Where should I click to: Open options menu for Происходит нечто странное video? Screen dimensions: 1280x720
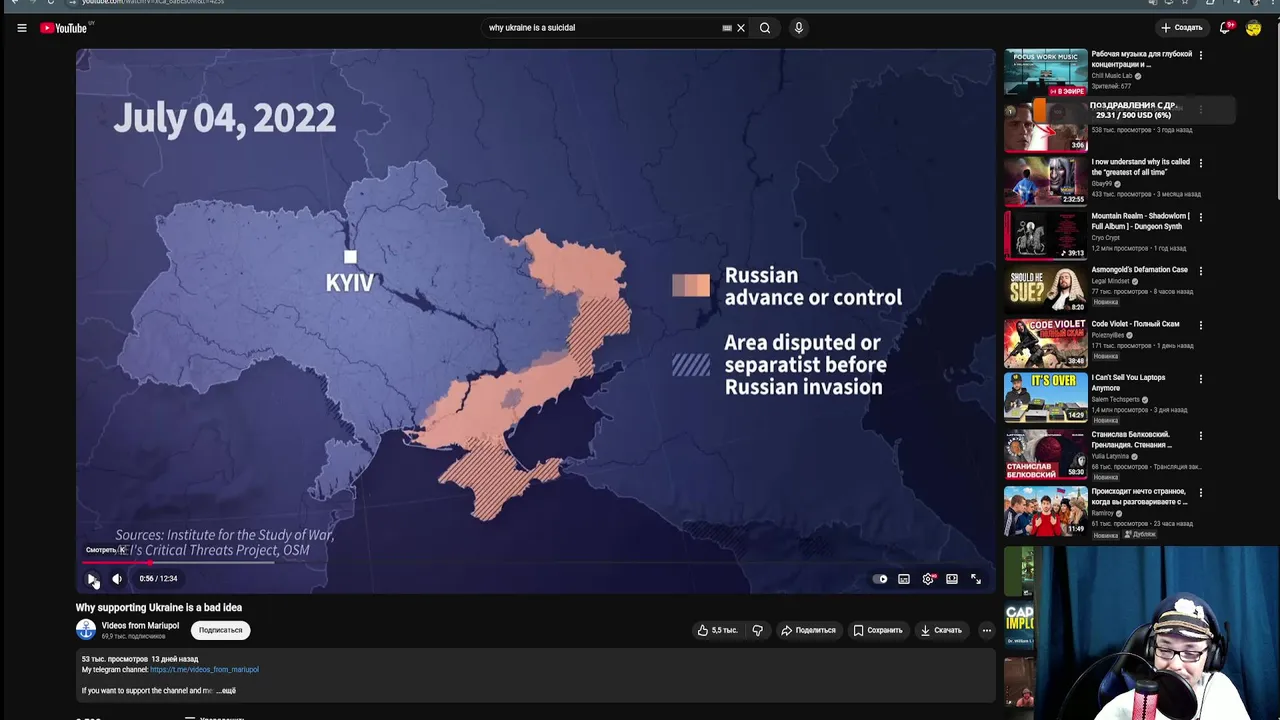pos(1201,493)
